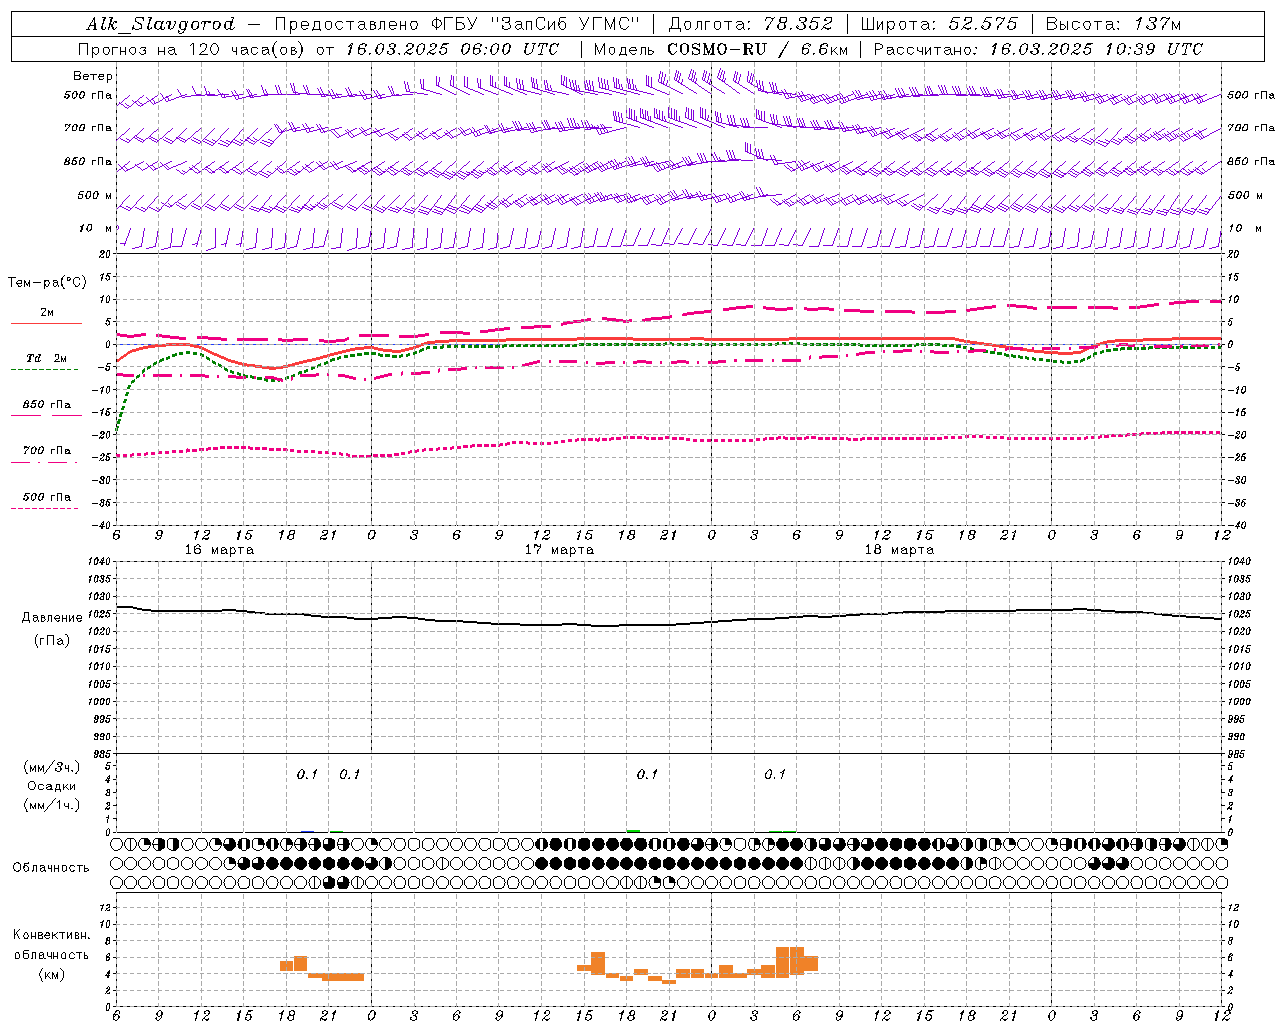
Task: Click the Тем-ра(°C) axis title
Action: [x=47, y=283]
